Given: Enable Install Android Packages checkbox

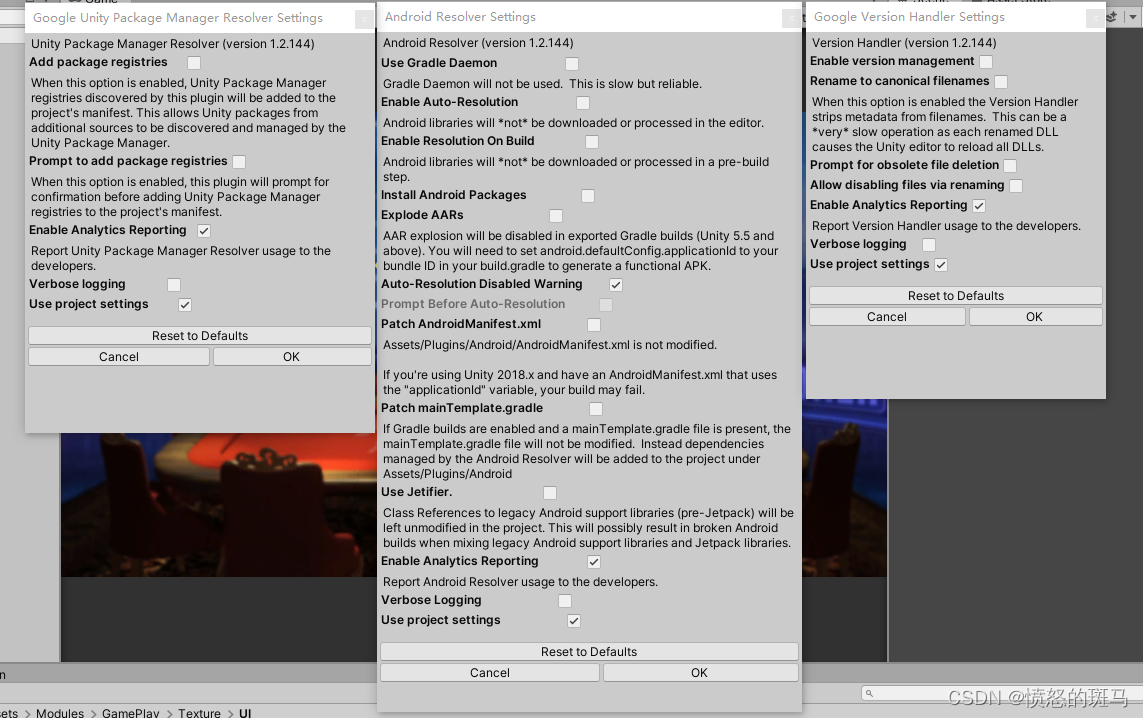Looking at the screenshot, I should tap(588, 196).
